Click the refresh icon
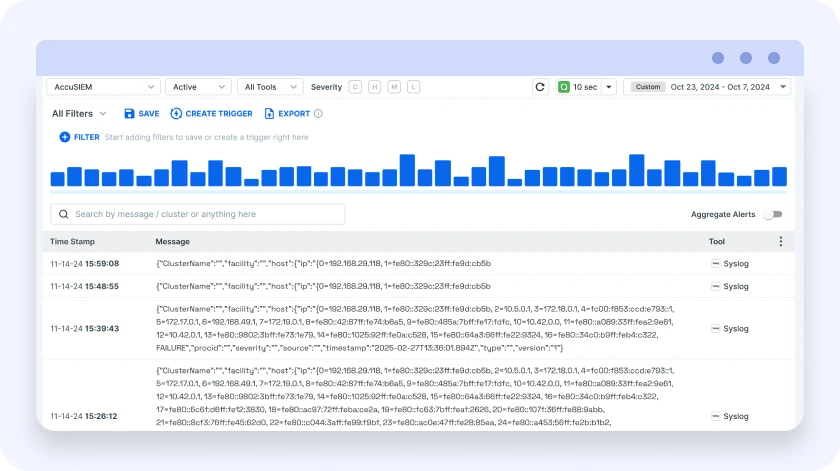This screenshot has height=471, width=840. 540,87
